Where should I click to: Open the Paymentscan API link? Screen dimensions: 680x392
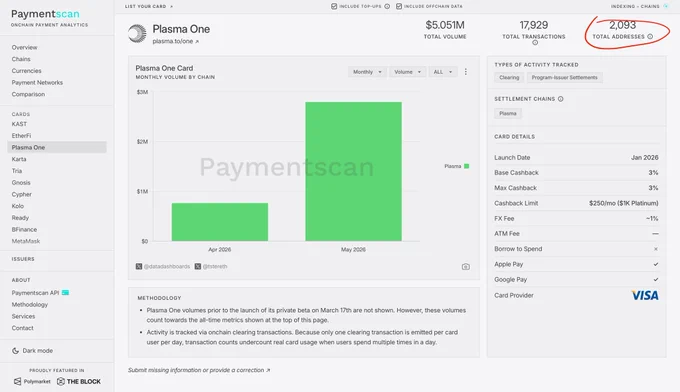pos(35,293)
